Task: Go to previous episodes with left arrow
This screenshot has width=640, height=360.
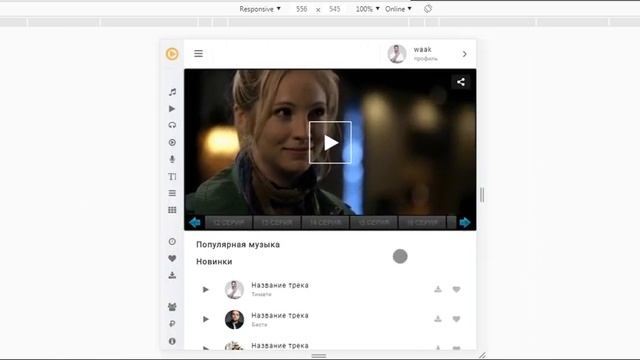Action: [x=195, y=222]
